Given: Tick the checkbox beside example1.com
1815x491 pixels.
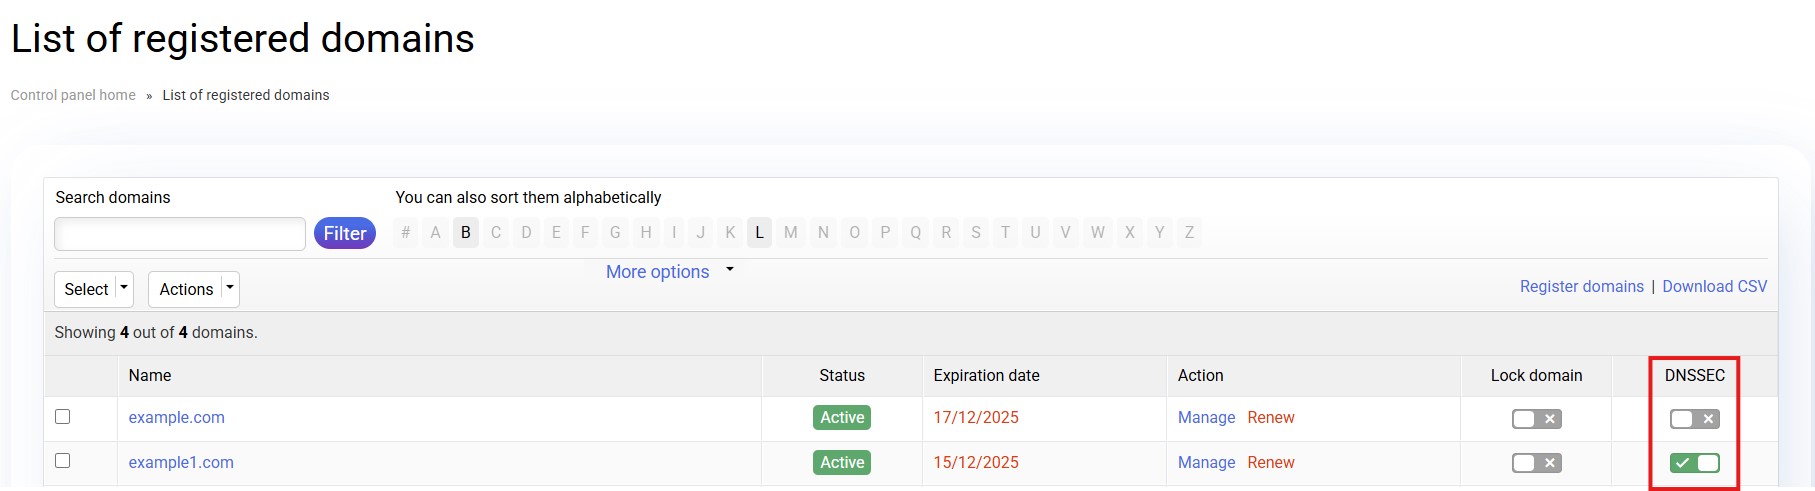Looking at the screenshot, I should tap(63, 461).
